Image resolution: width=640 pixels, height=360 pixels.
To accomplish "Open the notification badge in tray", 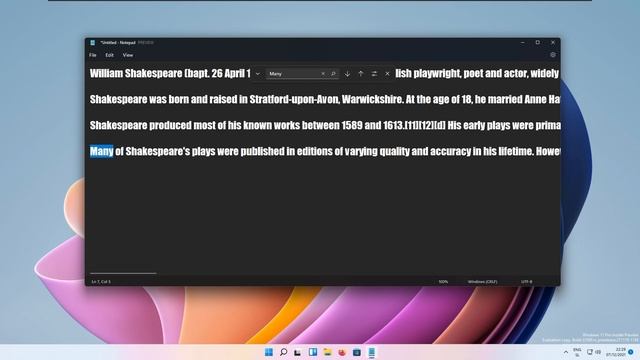I will point(631,352).
